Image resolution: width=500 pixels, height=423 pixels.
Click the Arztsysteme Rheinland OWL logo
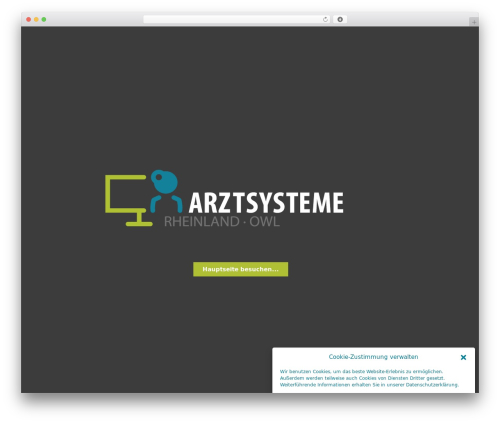(224, 199)
